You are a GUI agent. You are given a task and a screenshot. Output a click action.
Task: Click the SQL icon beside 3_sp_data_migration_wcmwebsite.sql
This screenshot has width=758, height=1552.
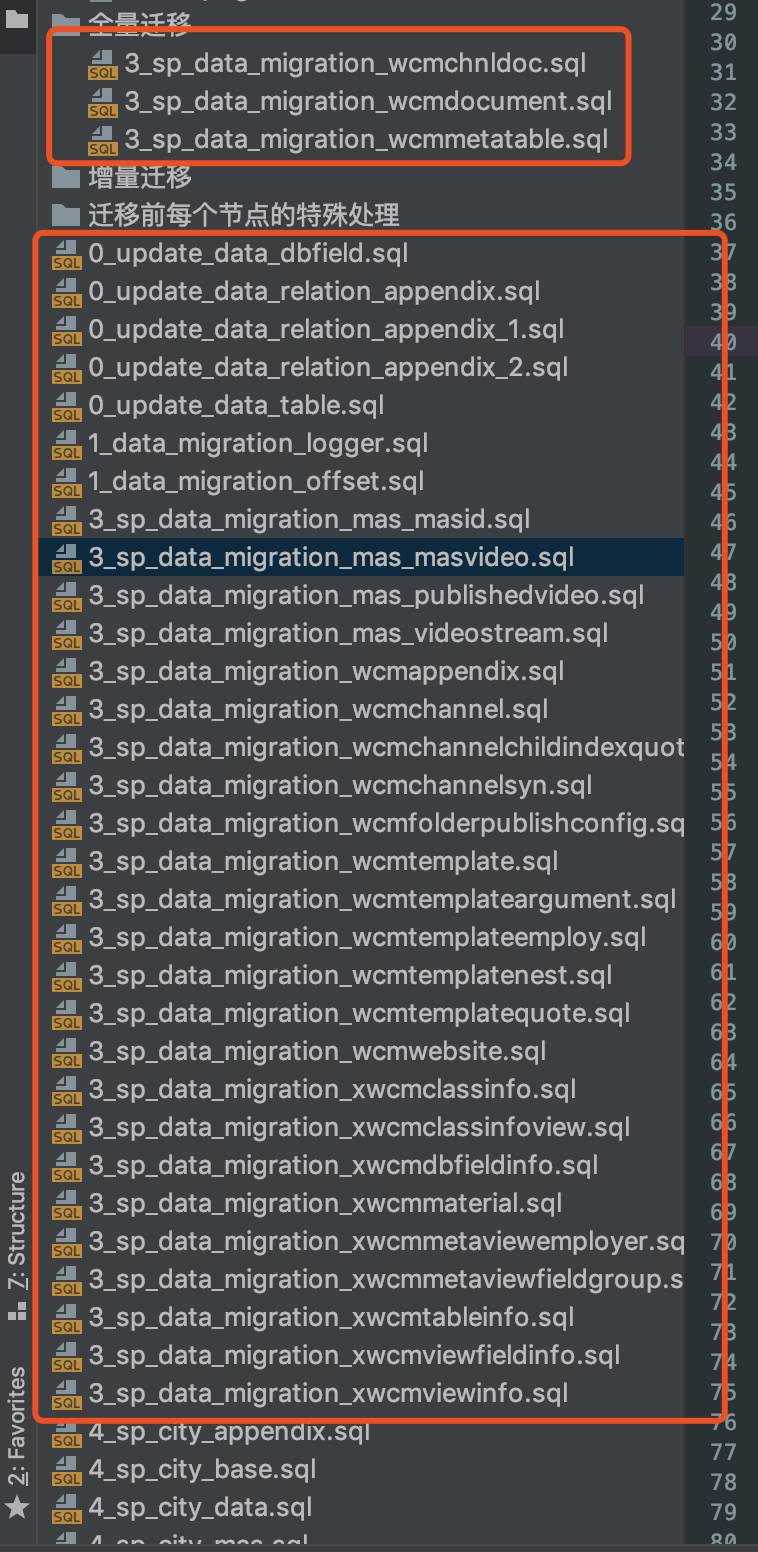(x=67, y=1053)
